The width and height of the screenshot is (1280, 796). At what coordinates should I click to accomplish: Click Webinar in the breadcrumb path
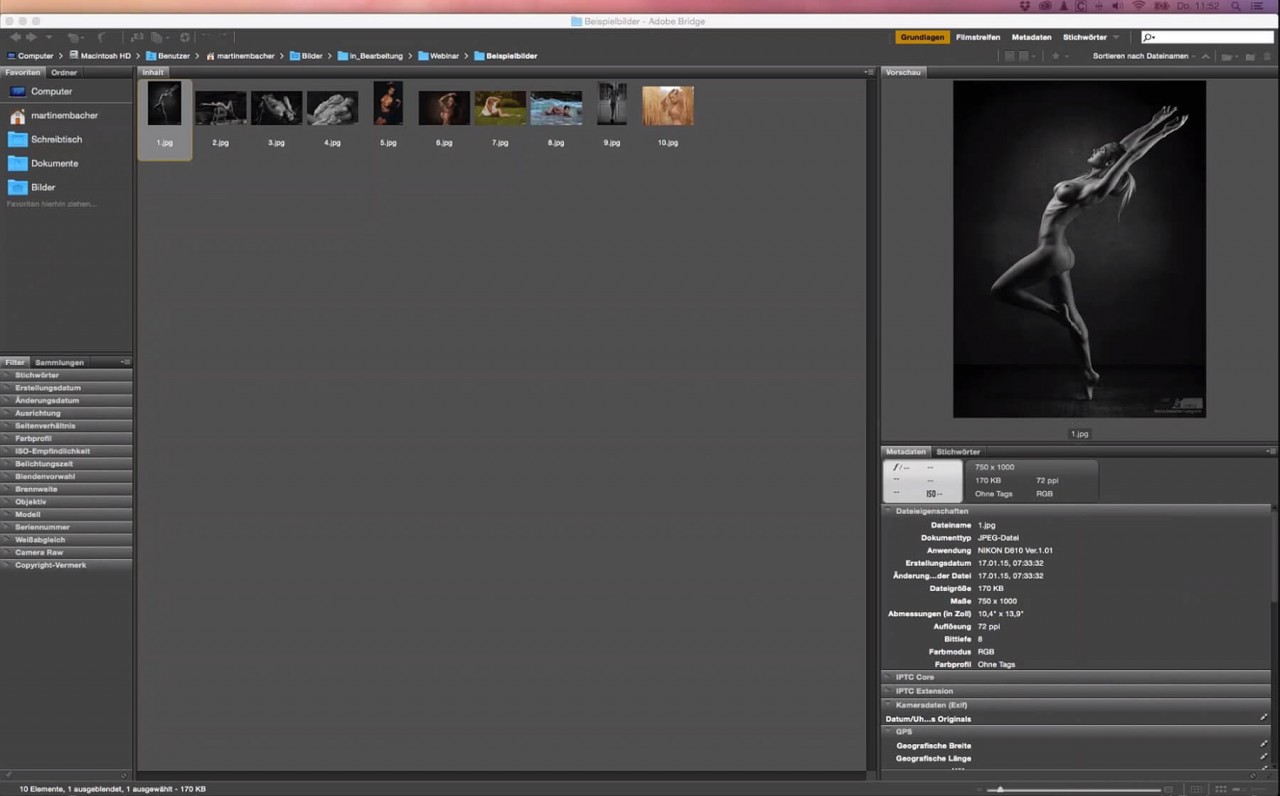coord(444,56)
